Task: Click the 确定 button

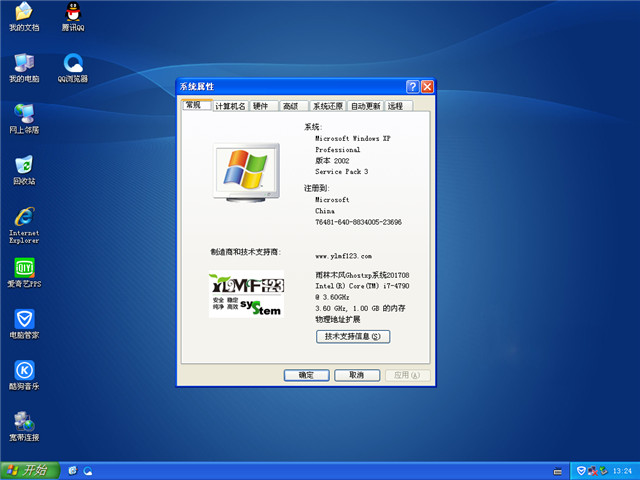Action: click(307, 375)
